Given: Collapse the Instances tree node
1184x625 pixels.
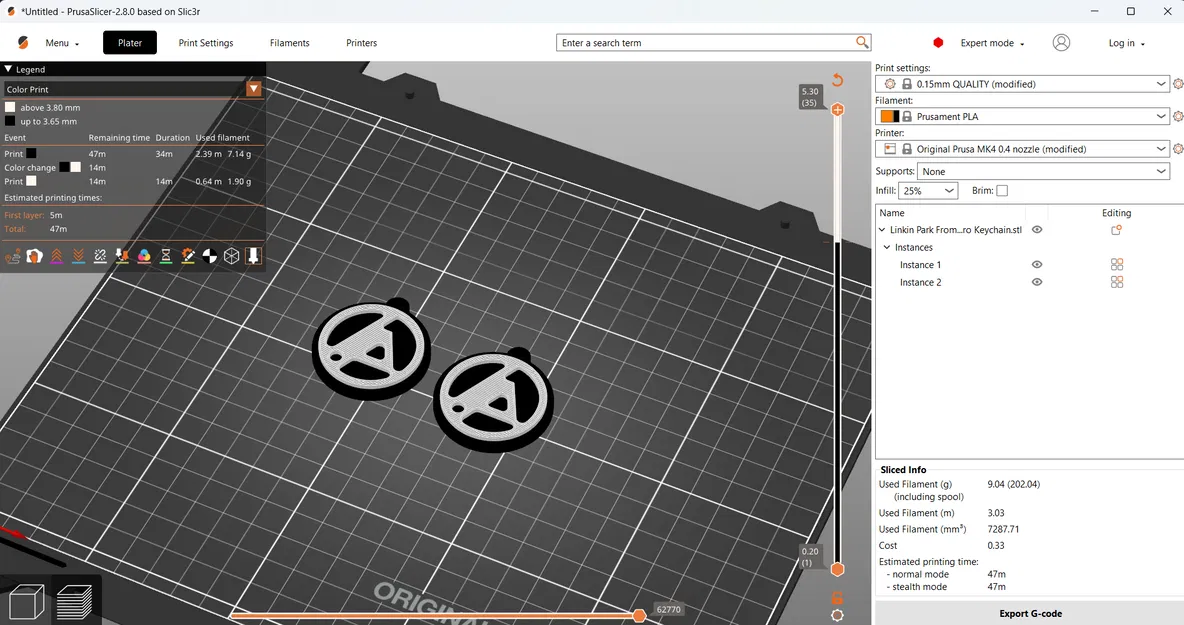Looking at the screenshot, I should click(886, 247).
